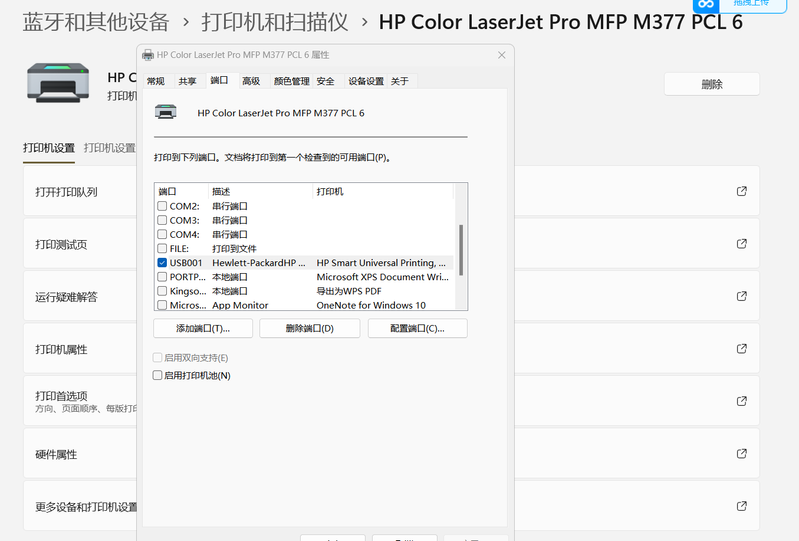Click the blue cloud upload icon
This screenshot has width=799, height=541.
[x=705, y=6]
